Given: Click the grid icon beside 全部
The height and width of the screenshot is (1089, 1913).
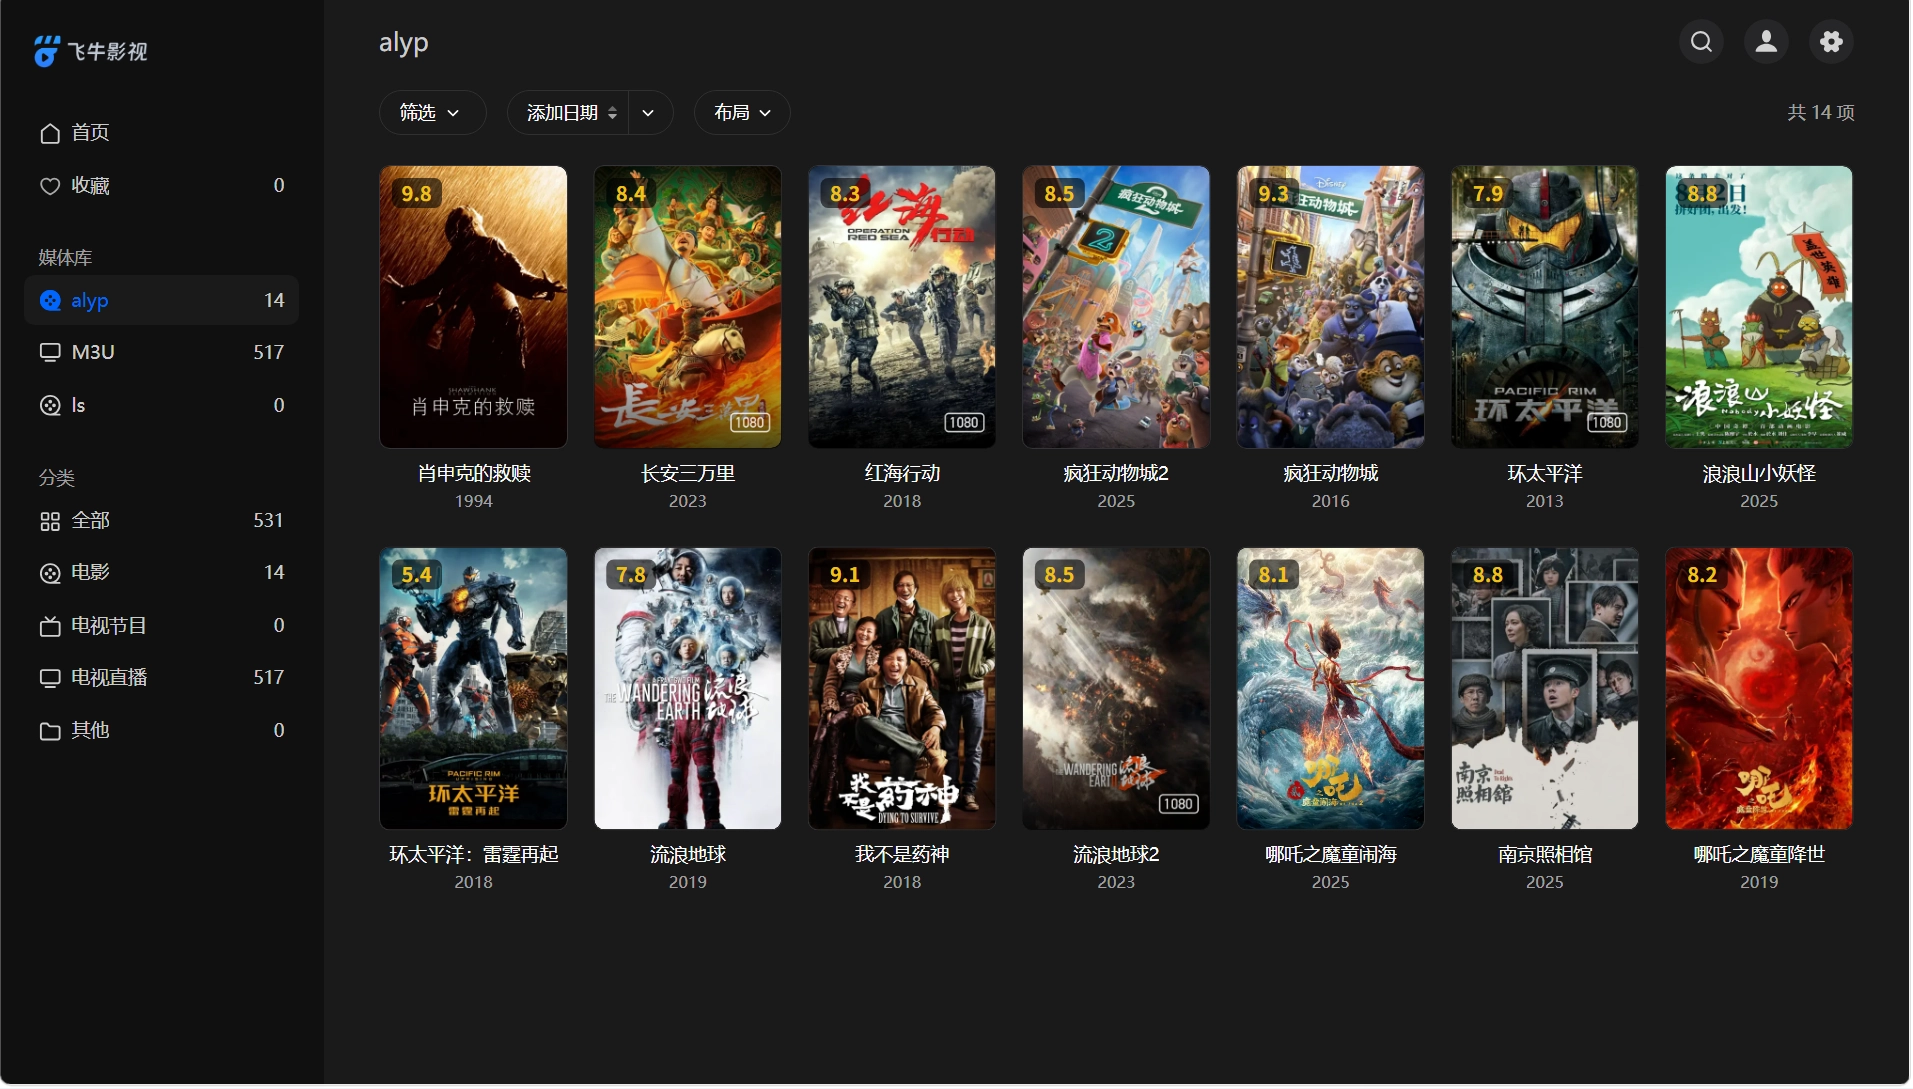Looking at the screenshot, I should [50, 521].
